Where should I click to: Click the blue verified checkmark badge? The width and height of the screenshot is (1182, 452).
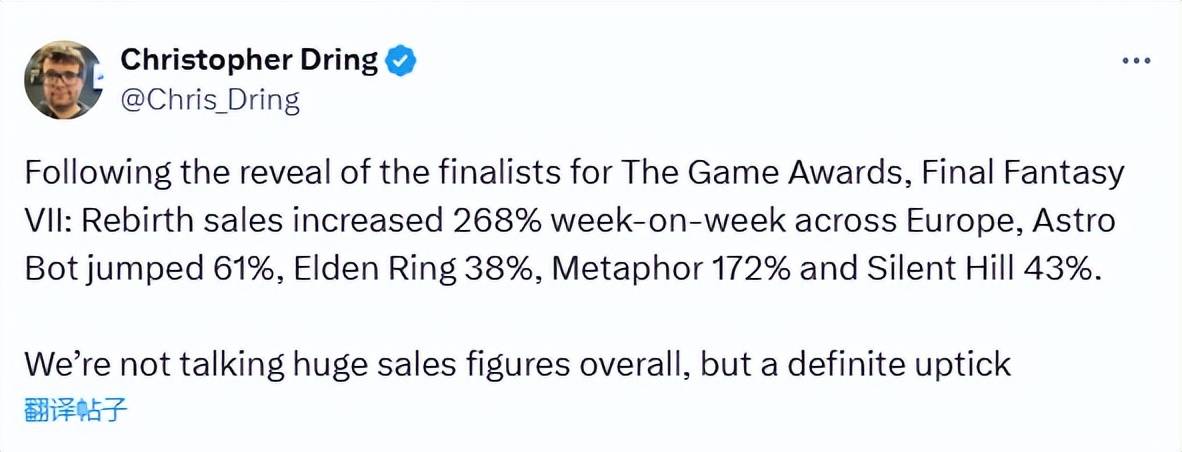[402, 61]
